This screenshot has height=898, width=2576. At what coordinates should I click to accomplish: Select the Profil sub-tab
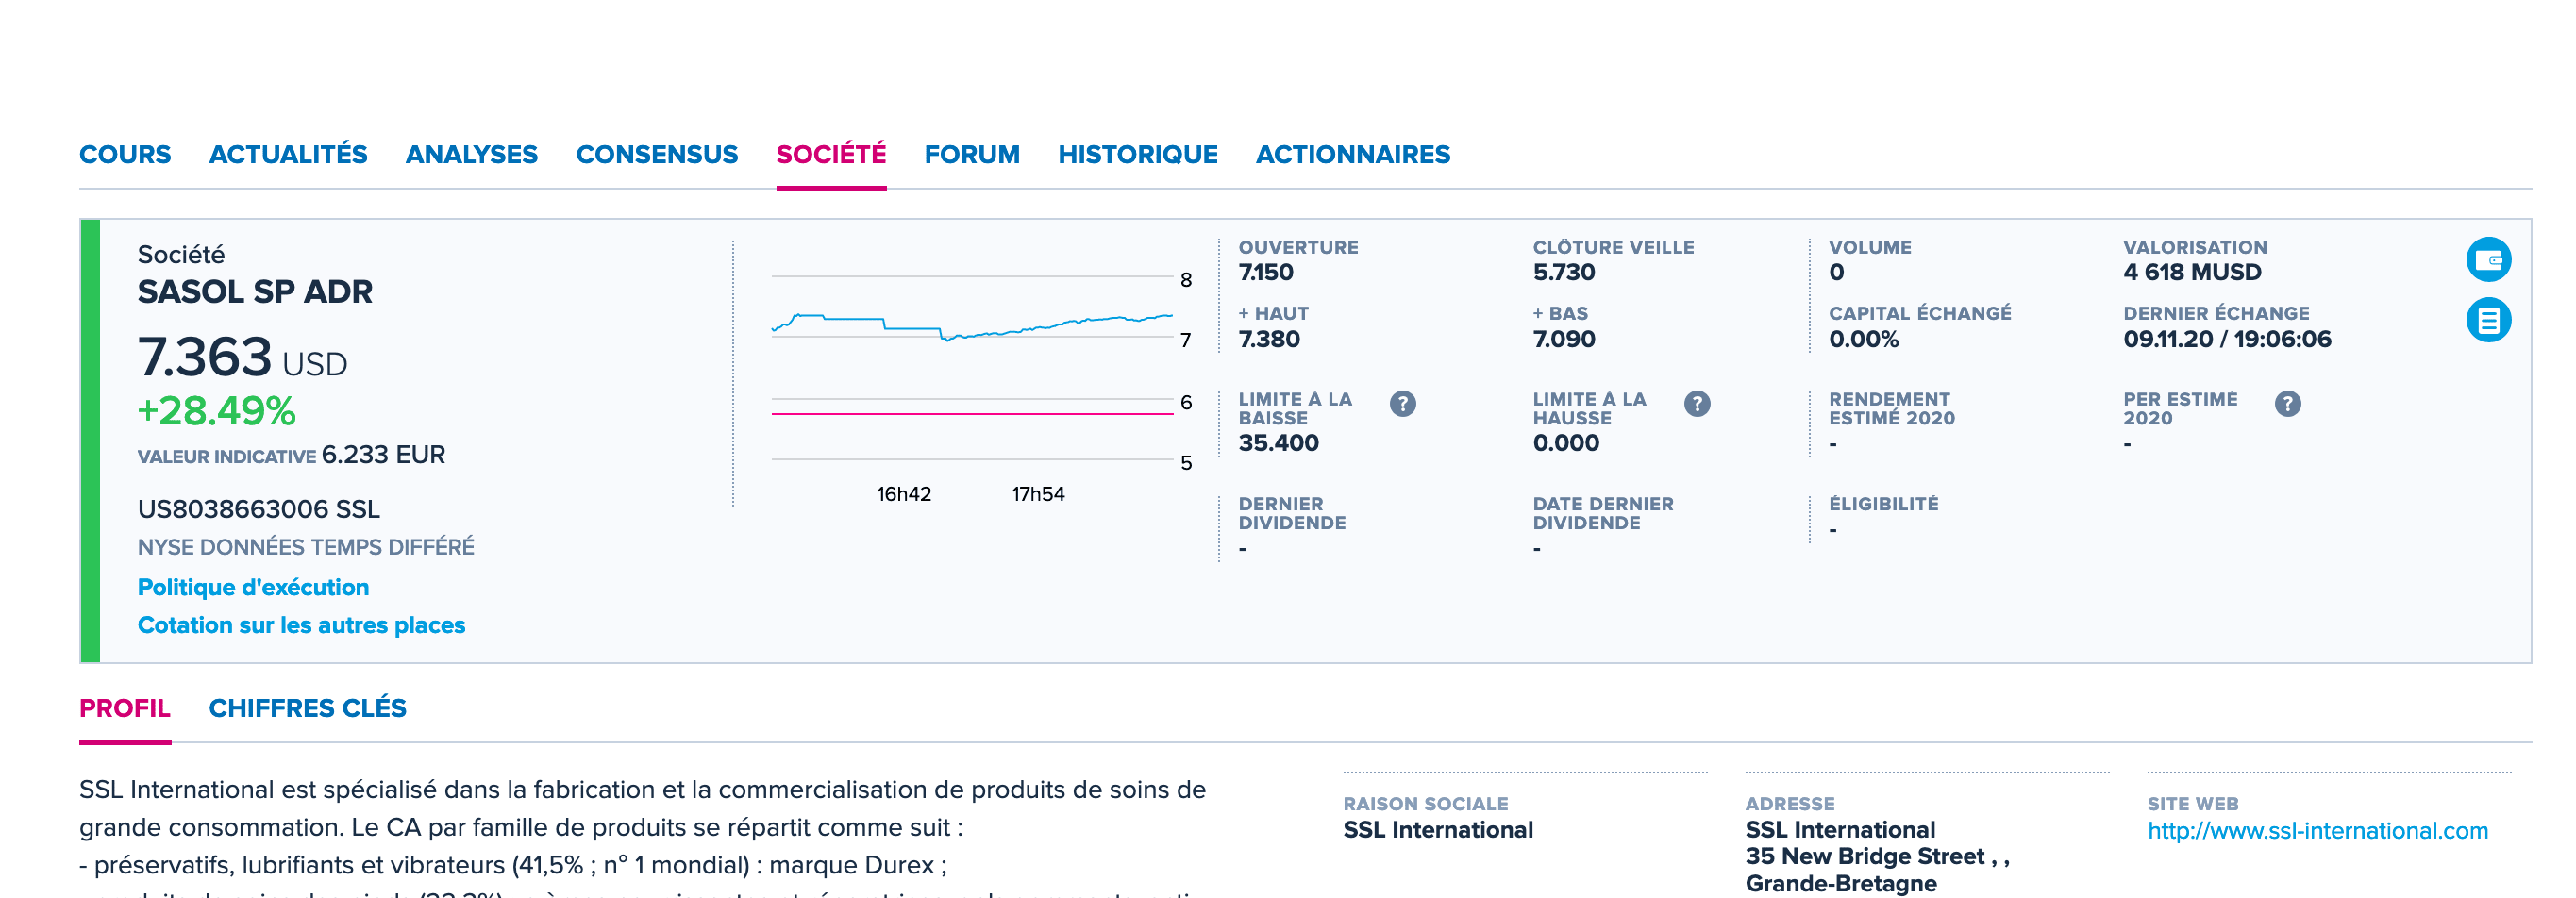tap(125, 708)
